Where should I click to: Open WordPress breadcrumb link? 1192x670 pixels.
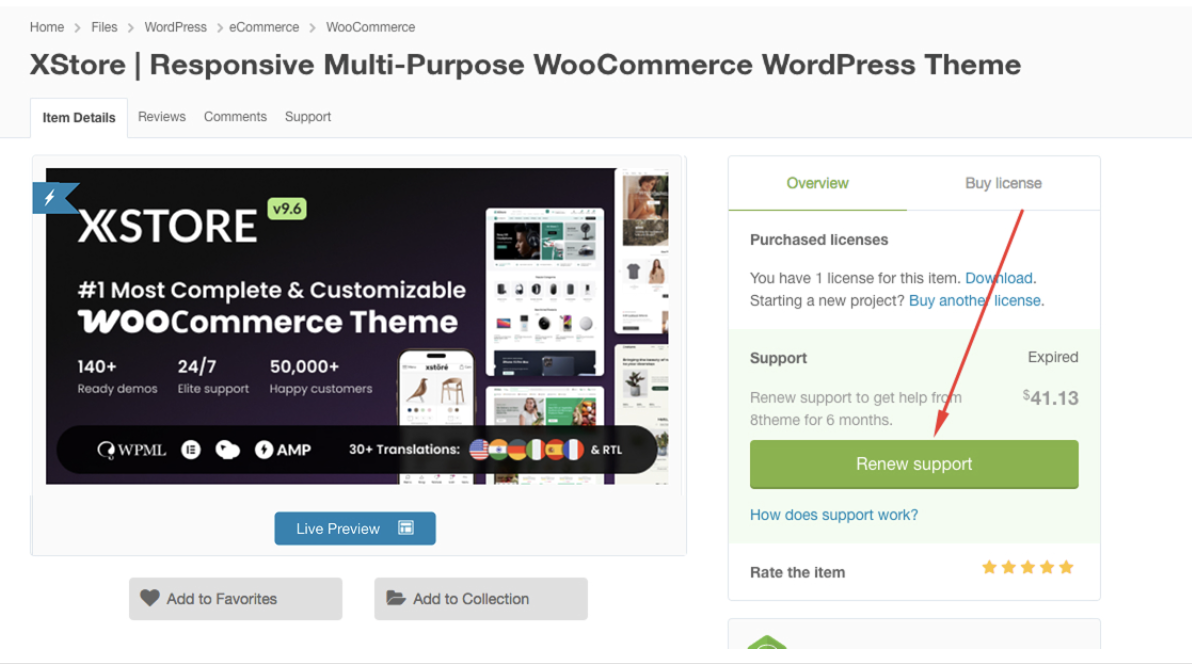pos(176,27)
